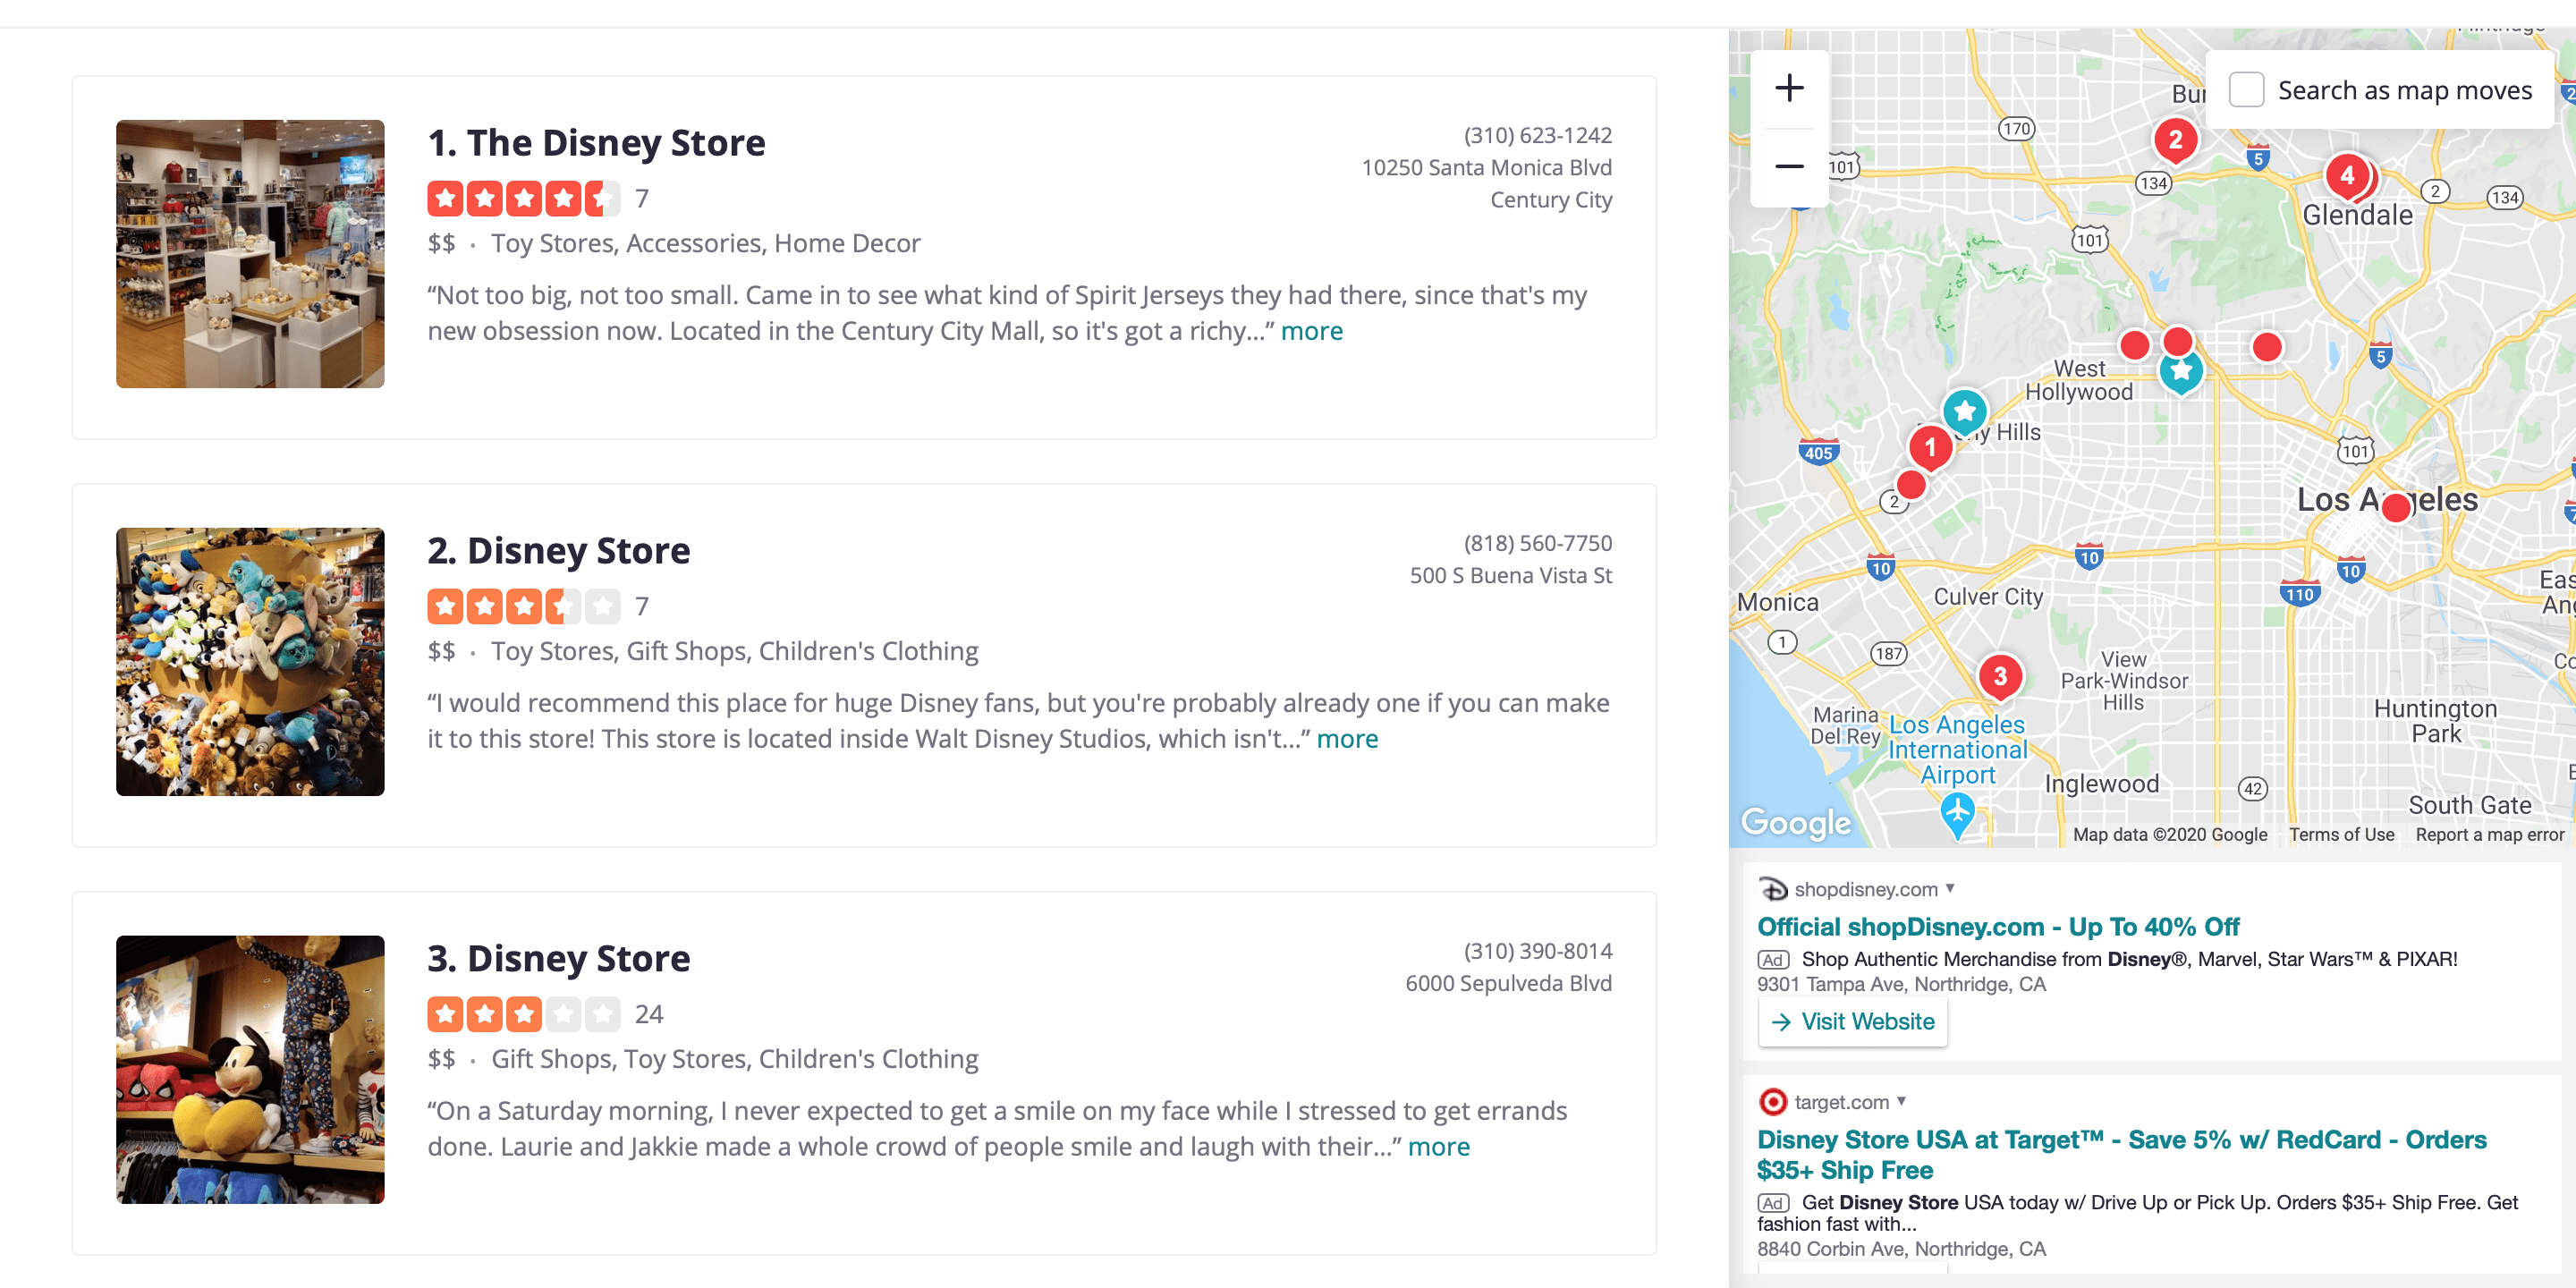Screen dimensions: 2576x1288
Task: Click the plush toys photo for Disney Store
Action: click(249, 662)
